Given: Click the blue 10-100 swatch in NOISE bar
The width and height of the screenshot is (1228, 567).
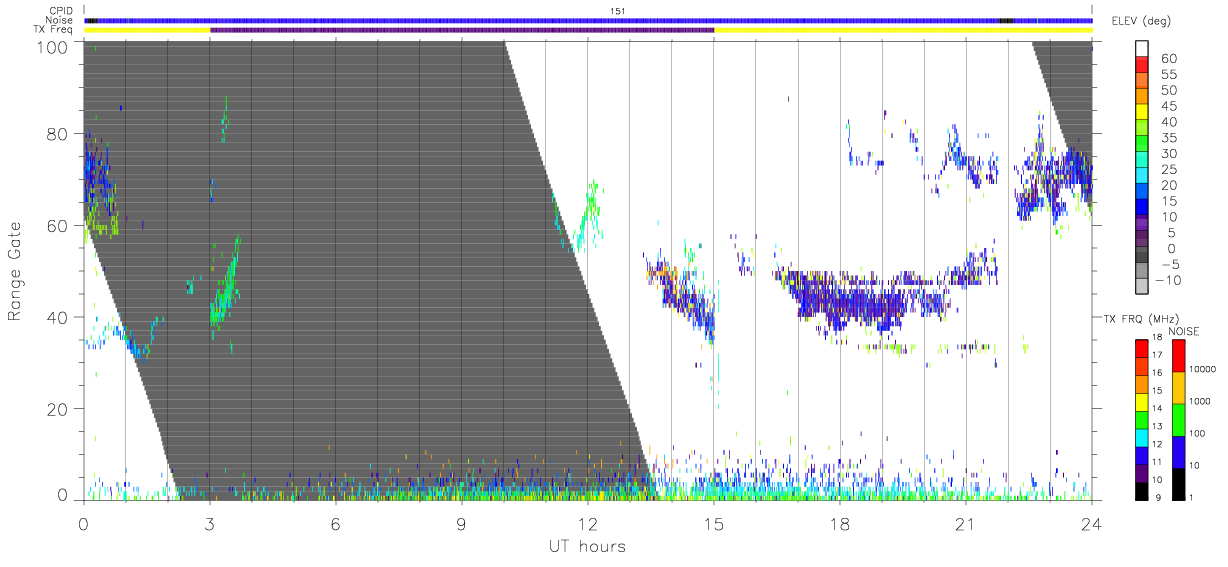Looking at the screenshot, I should coord(1179,451).
